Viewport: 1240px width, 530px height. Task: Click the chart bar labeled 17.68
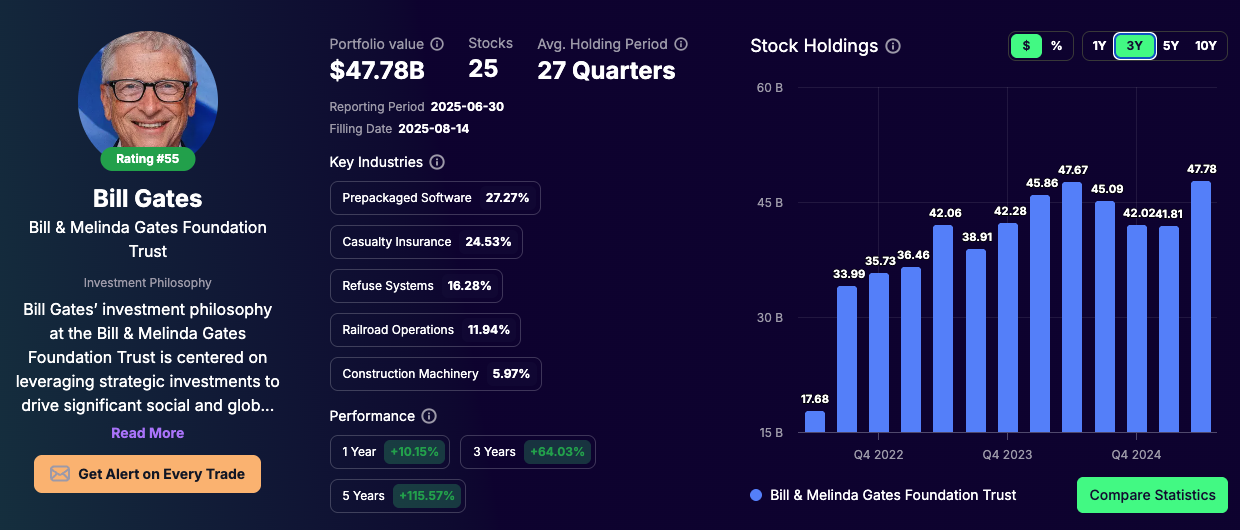(x=815, y=421)
